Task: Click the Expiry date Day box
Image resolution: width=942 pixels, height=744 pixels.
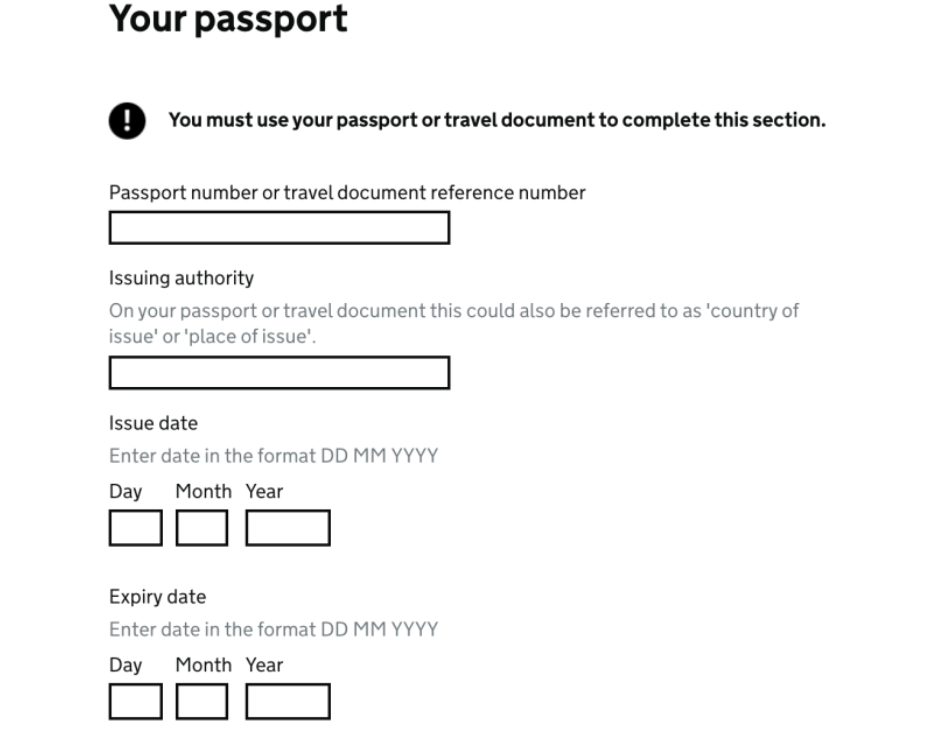Action: click(x=135, y=701)
